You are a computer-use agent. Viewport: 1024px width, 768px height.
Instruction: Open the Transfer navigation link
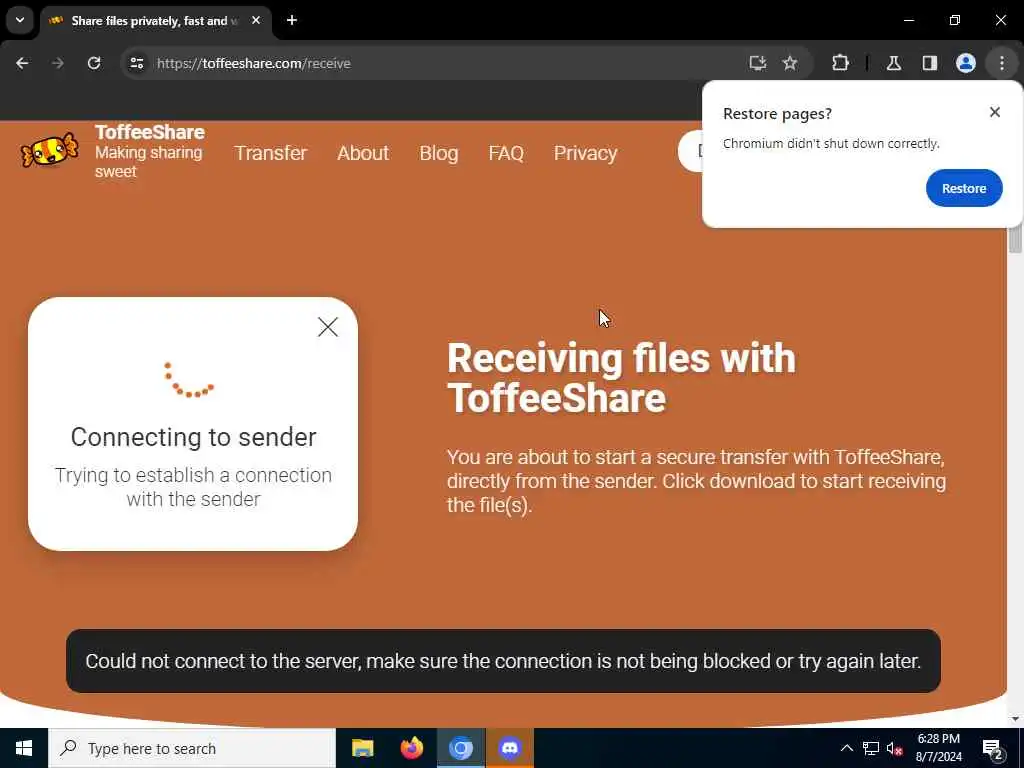click(270, 153)
